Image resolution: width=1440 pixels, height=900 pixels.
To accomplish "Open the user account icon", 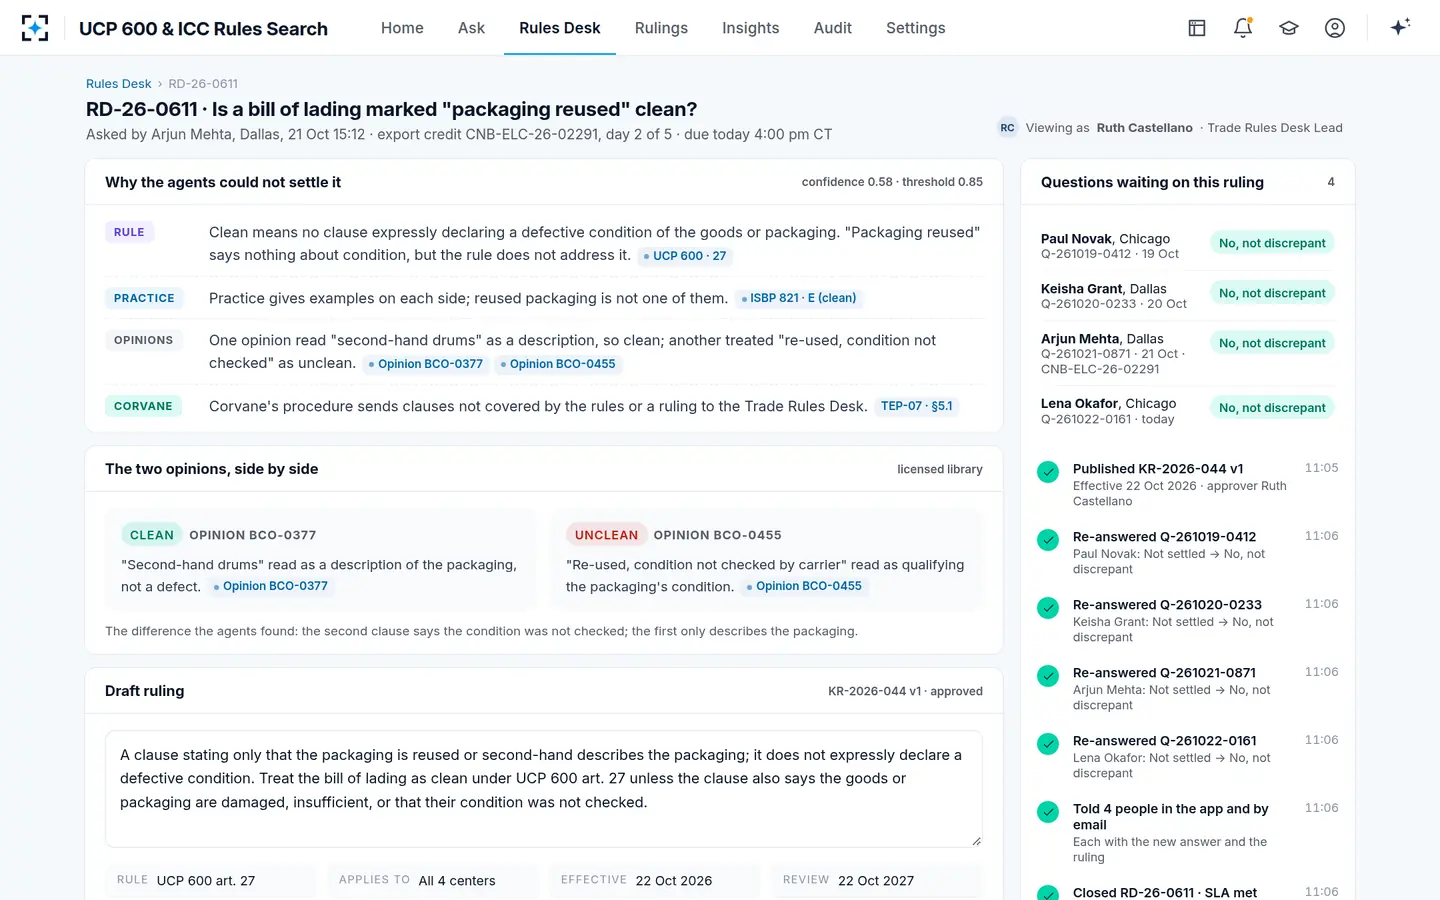I will pyautogui.click(x=1335, y=28).
